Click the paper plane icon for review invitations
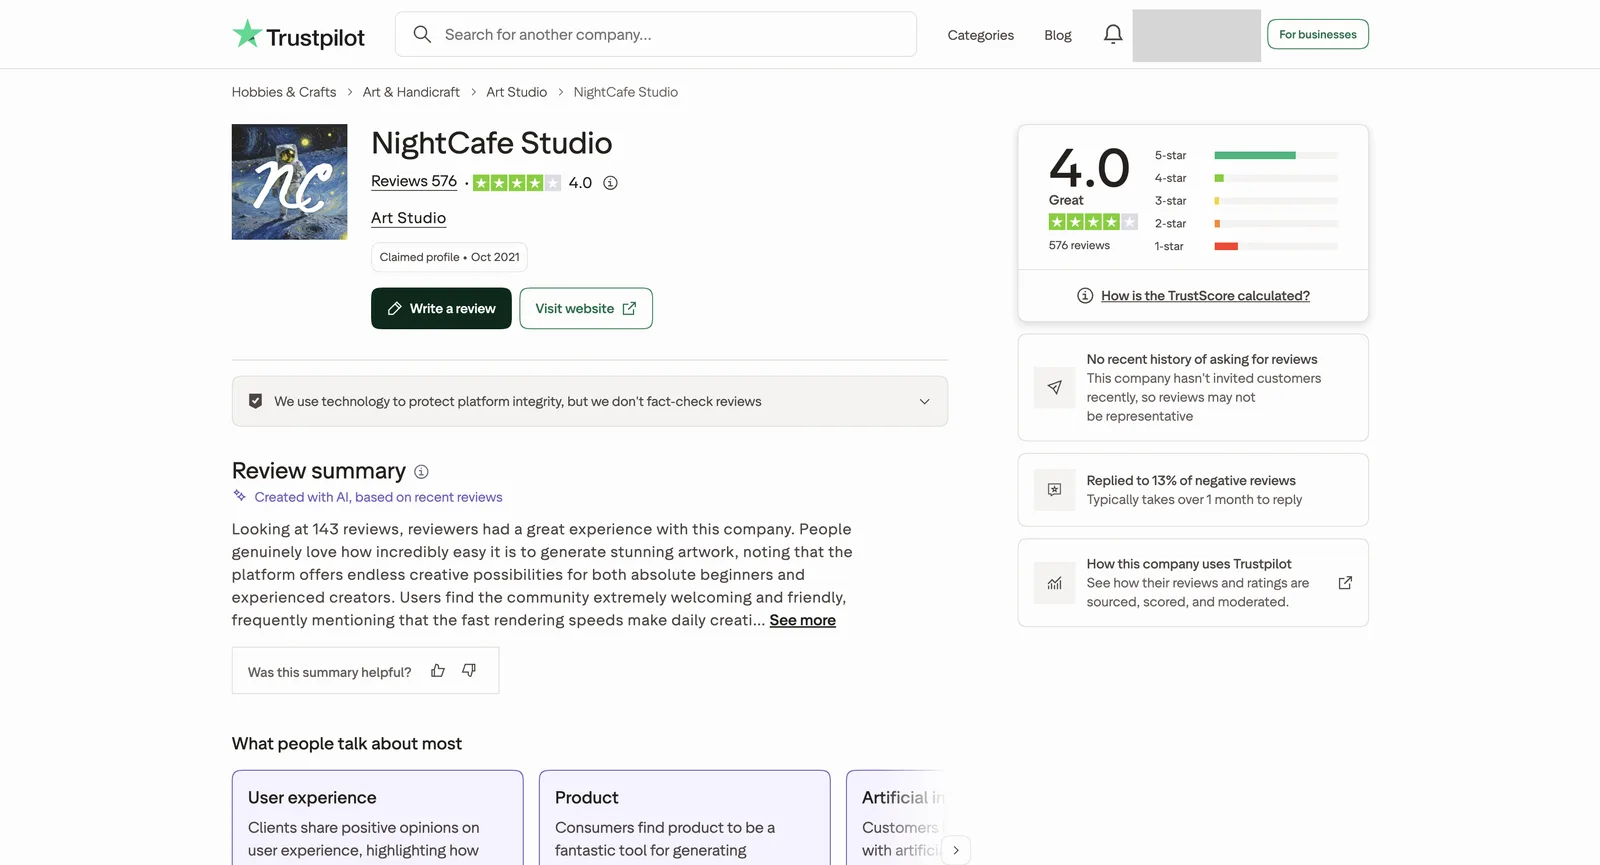 tap(1054, 387)
